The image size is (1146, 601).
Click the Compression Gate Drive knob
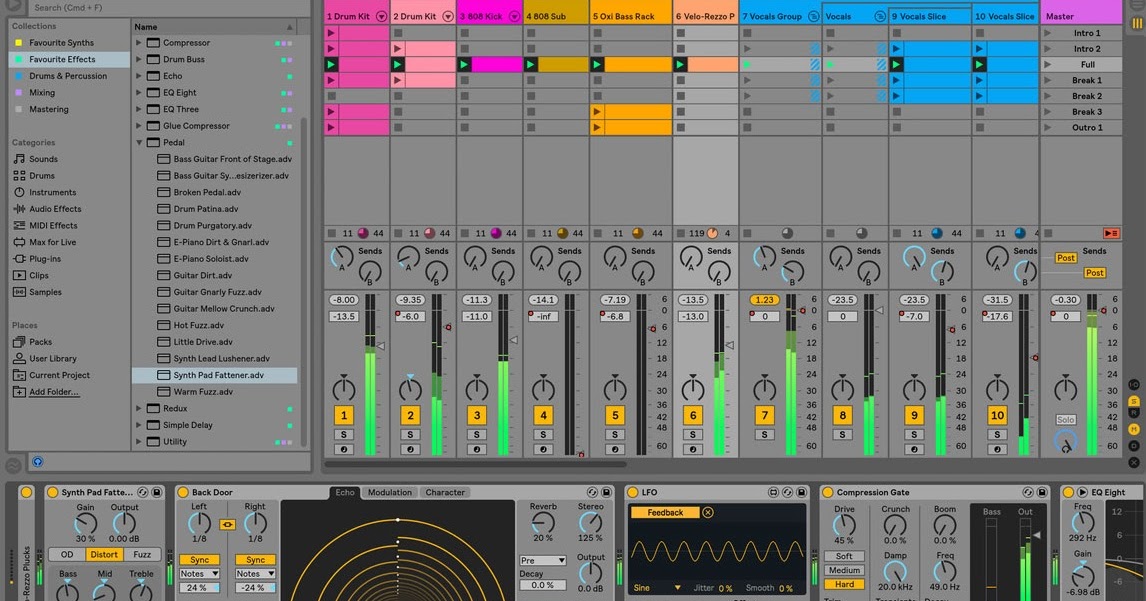(844, 525)
